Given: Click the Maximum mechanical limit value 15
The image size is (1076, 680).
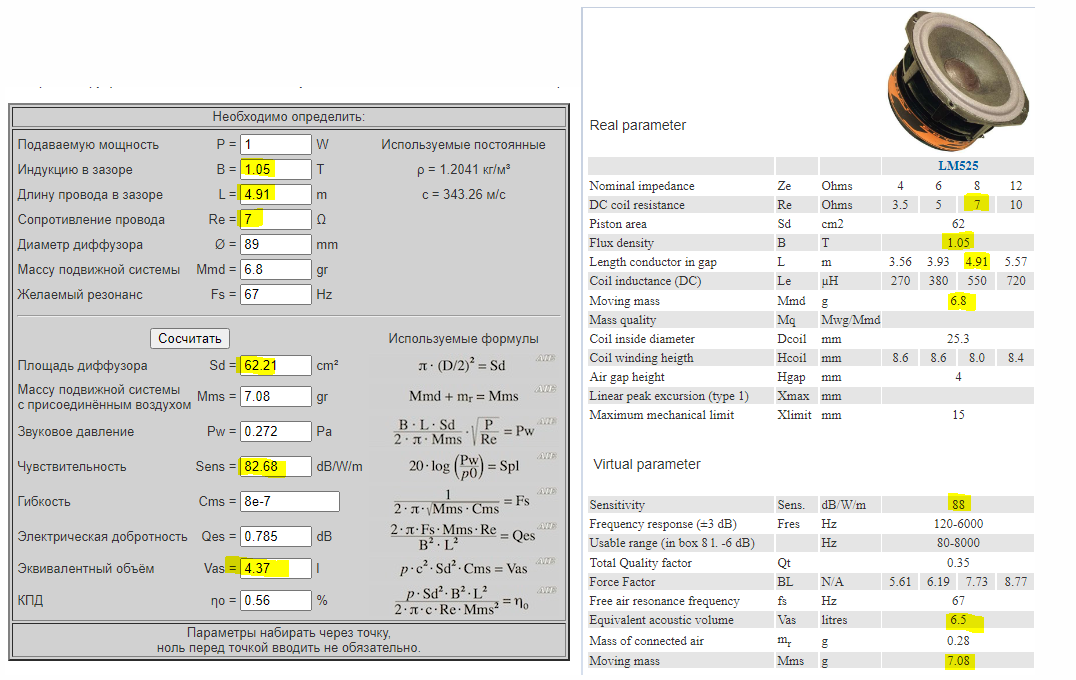Looking at the screenshot, I should pyautogui.click(x=958, y=414).
